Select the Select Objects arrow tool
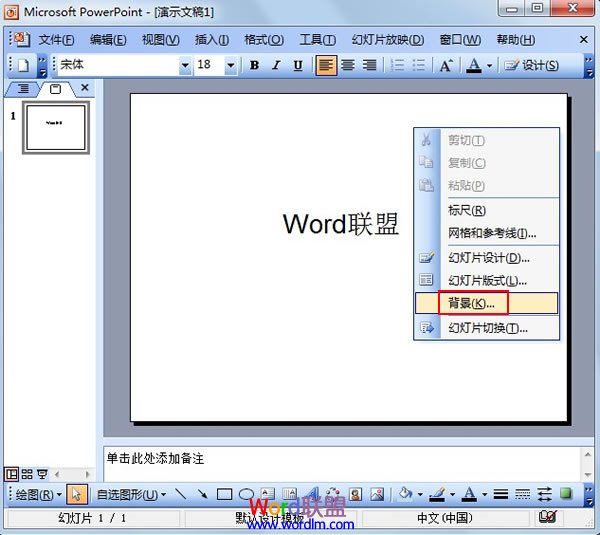 coord(77,494)
